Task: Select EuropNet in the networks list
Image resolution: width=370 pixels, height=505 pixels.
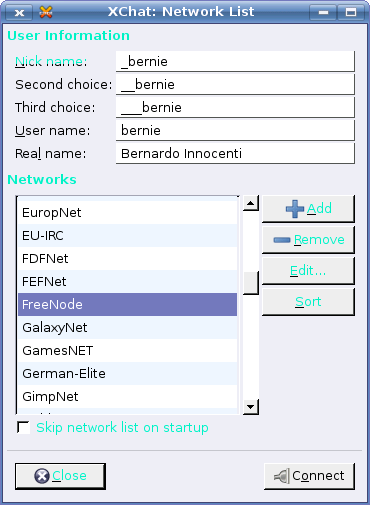Action: click(x=127, y=213)
